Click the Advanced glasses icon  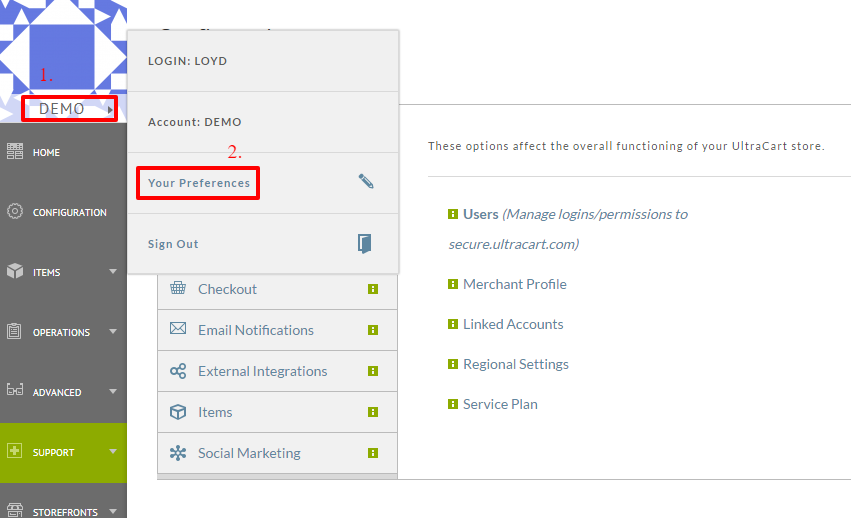coord(15,389)
